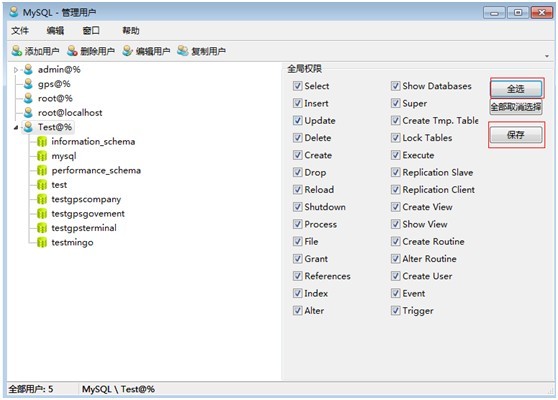This screenshot has height=400, width=558.
Task: Select the admin@% user icon
Action: (28, 69)
